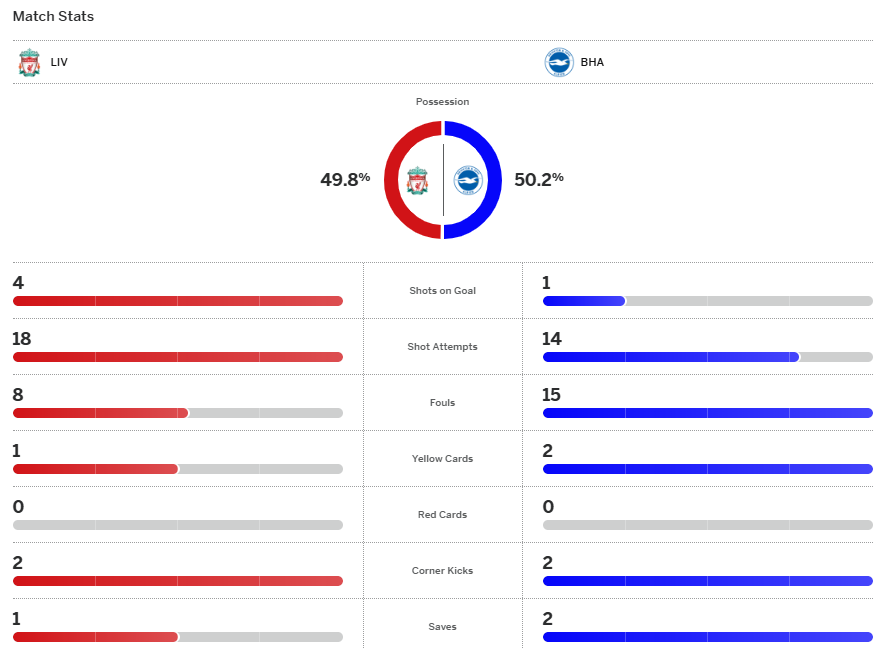Click Brighton crest inside possession donut

pyautogui.click(x=468, y=181)
